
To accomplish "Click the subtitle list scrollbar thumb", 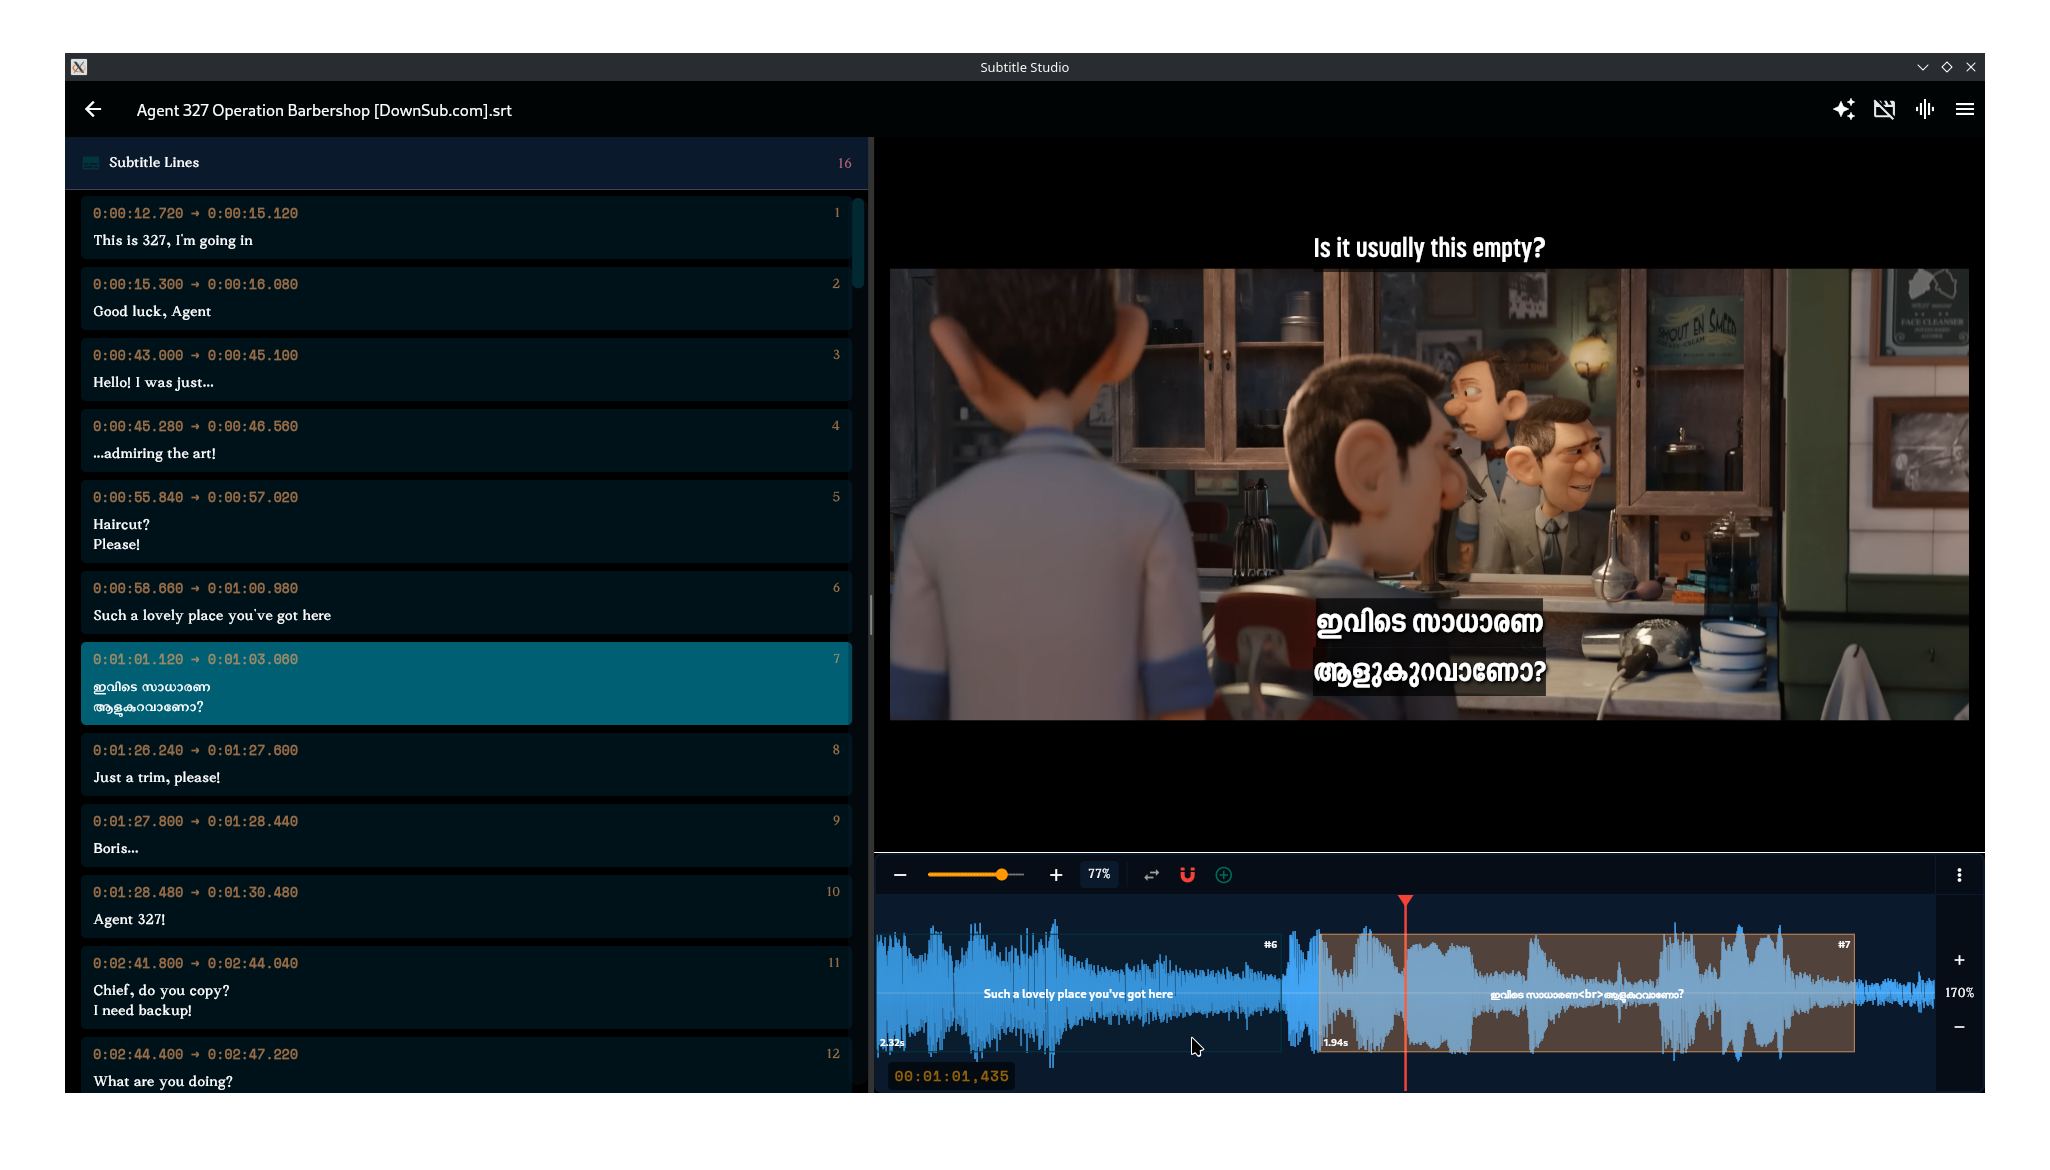I will click(x=858, y=243).
